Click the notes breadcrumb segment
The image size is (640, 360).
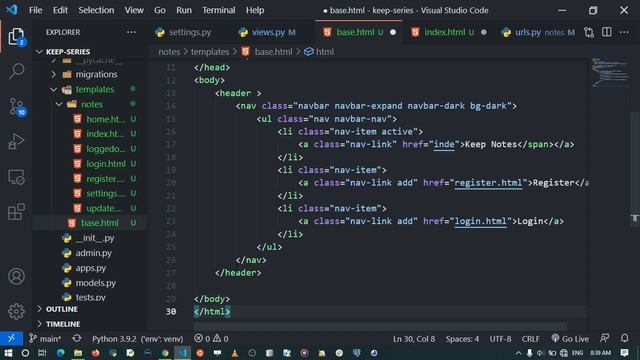click(169, 52)
